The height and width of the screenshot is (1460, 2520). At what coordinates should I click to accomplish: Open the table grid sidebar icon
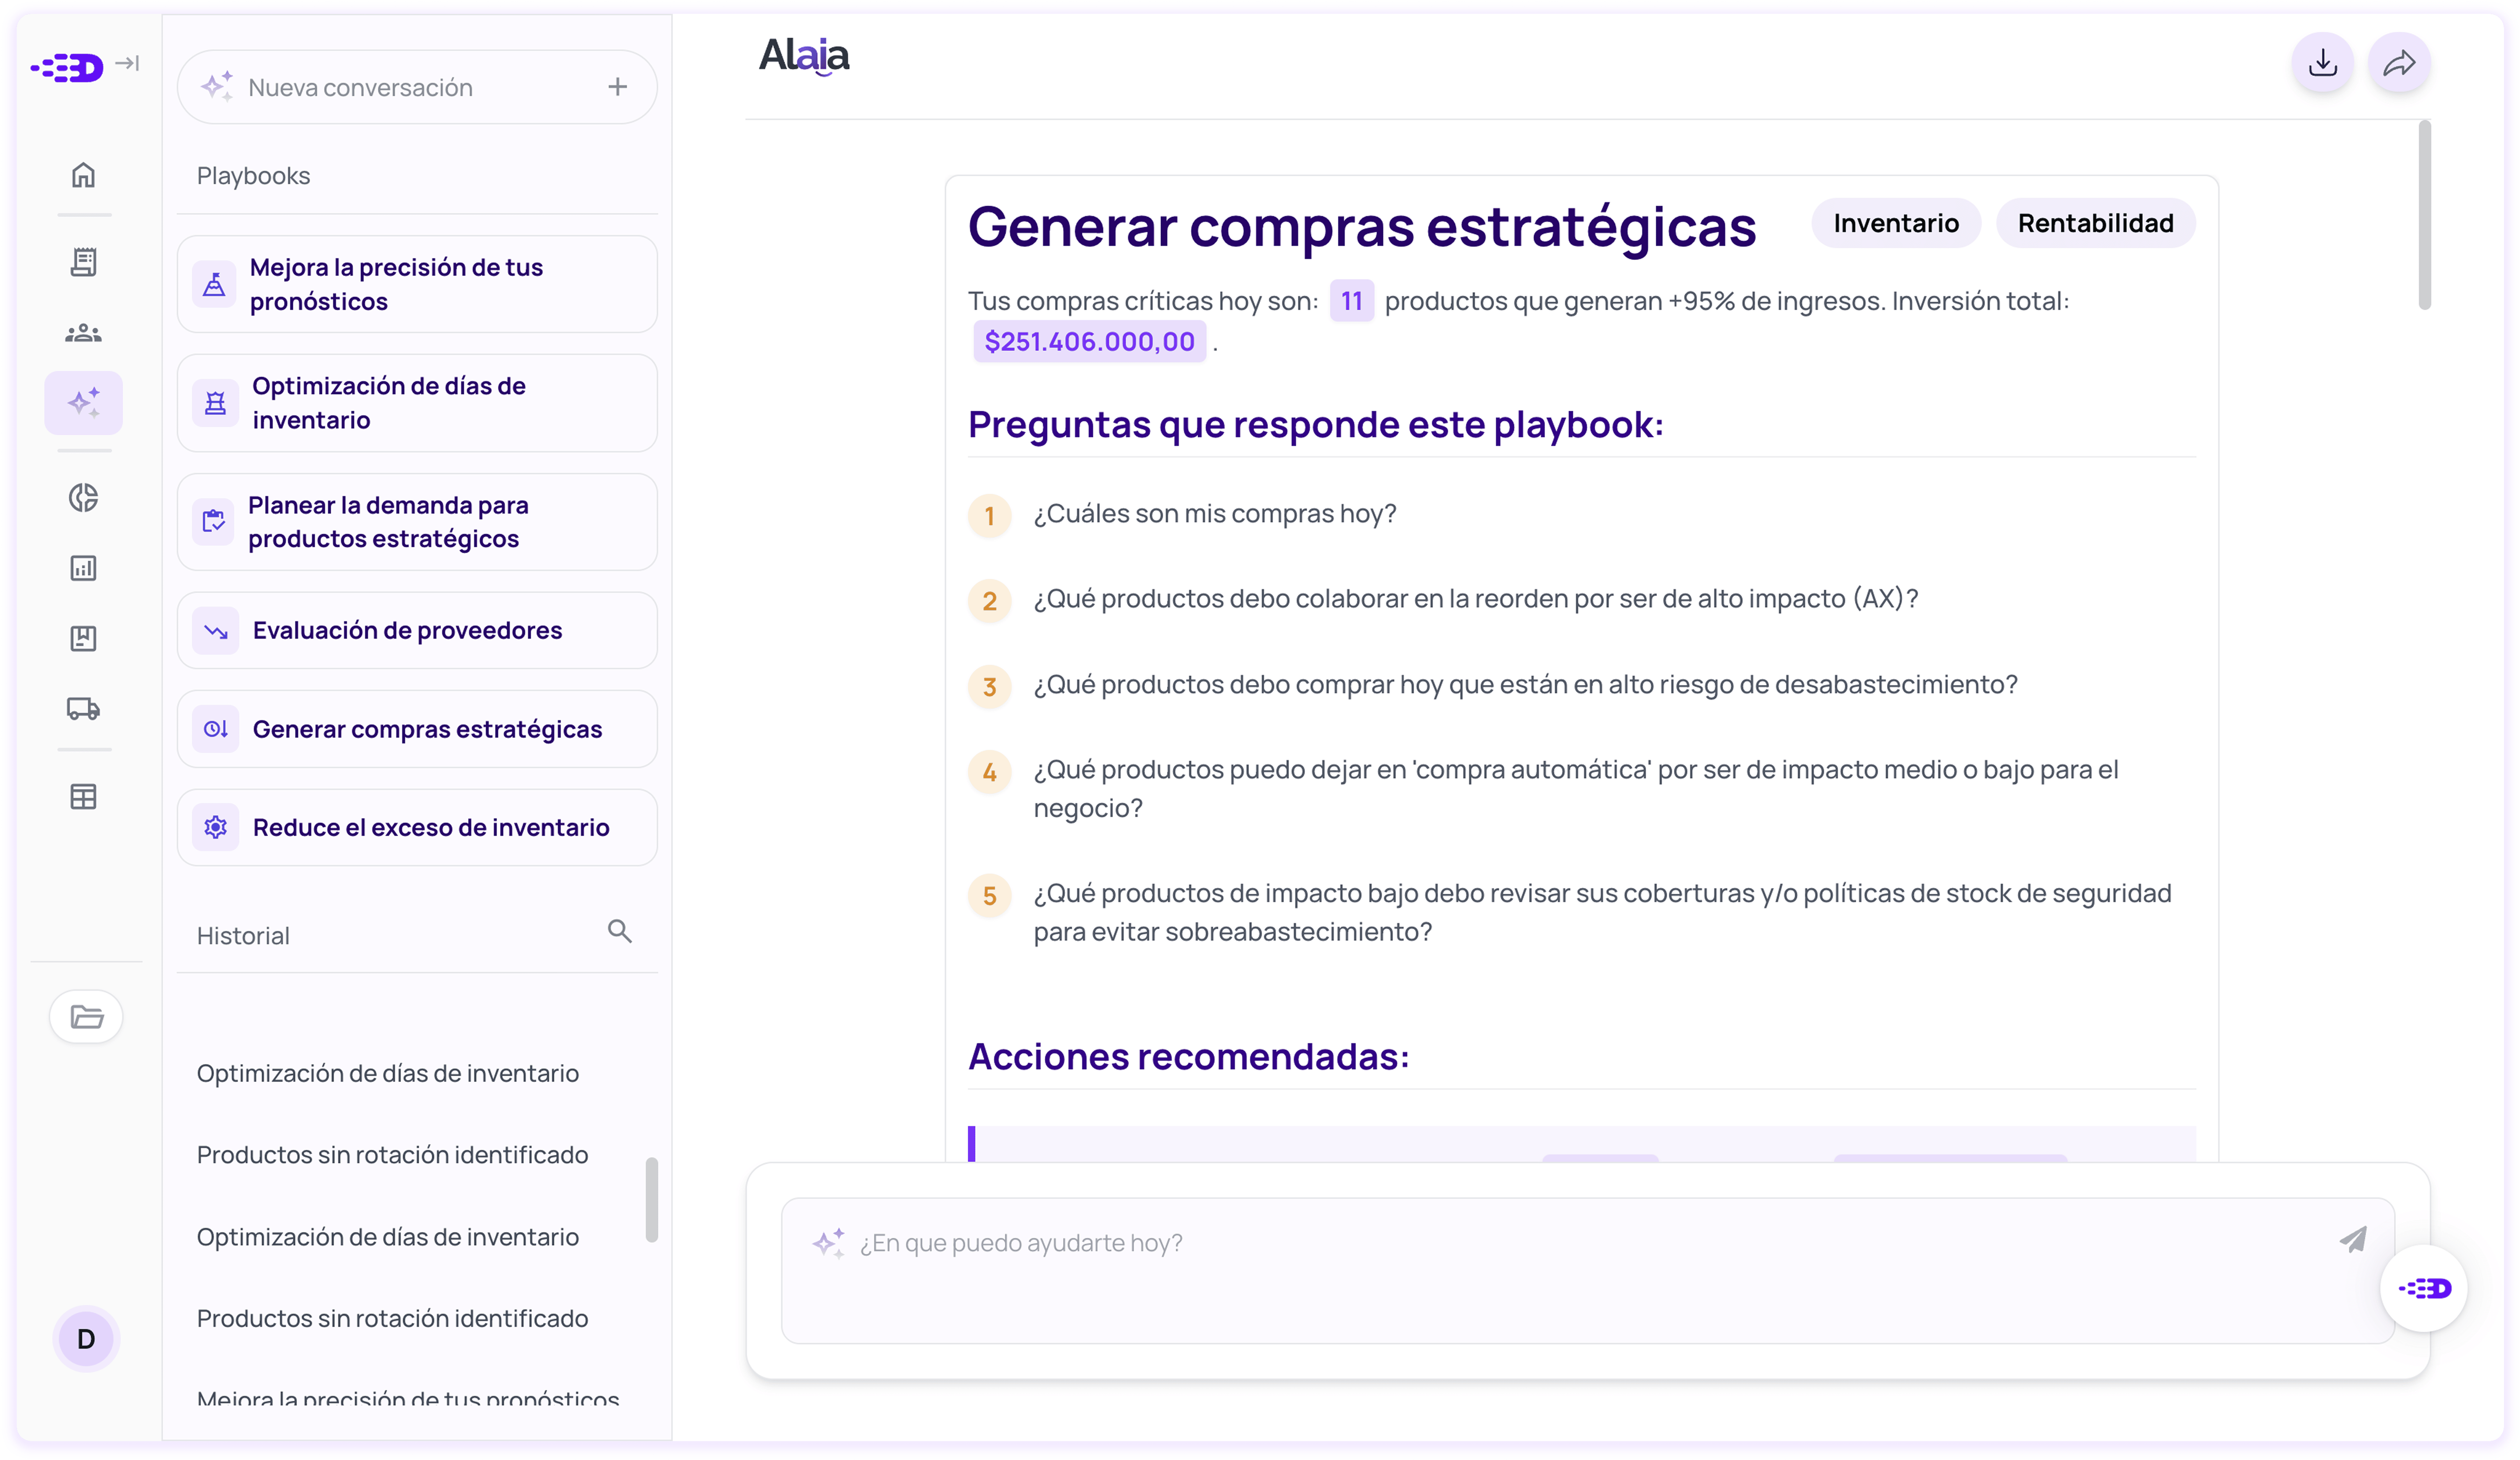[x=84, y=797]
